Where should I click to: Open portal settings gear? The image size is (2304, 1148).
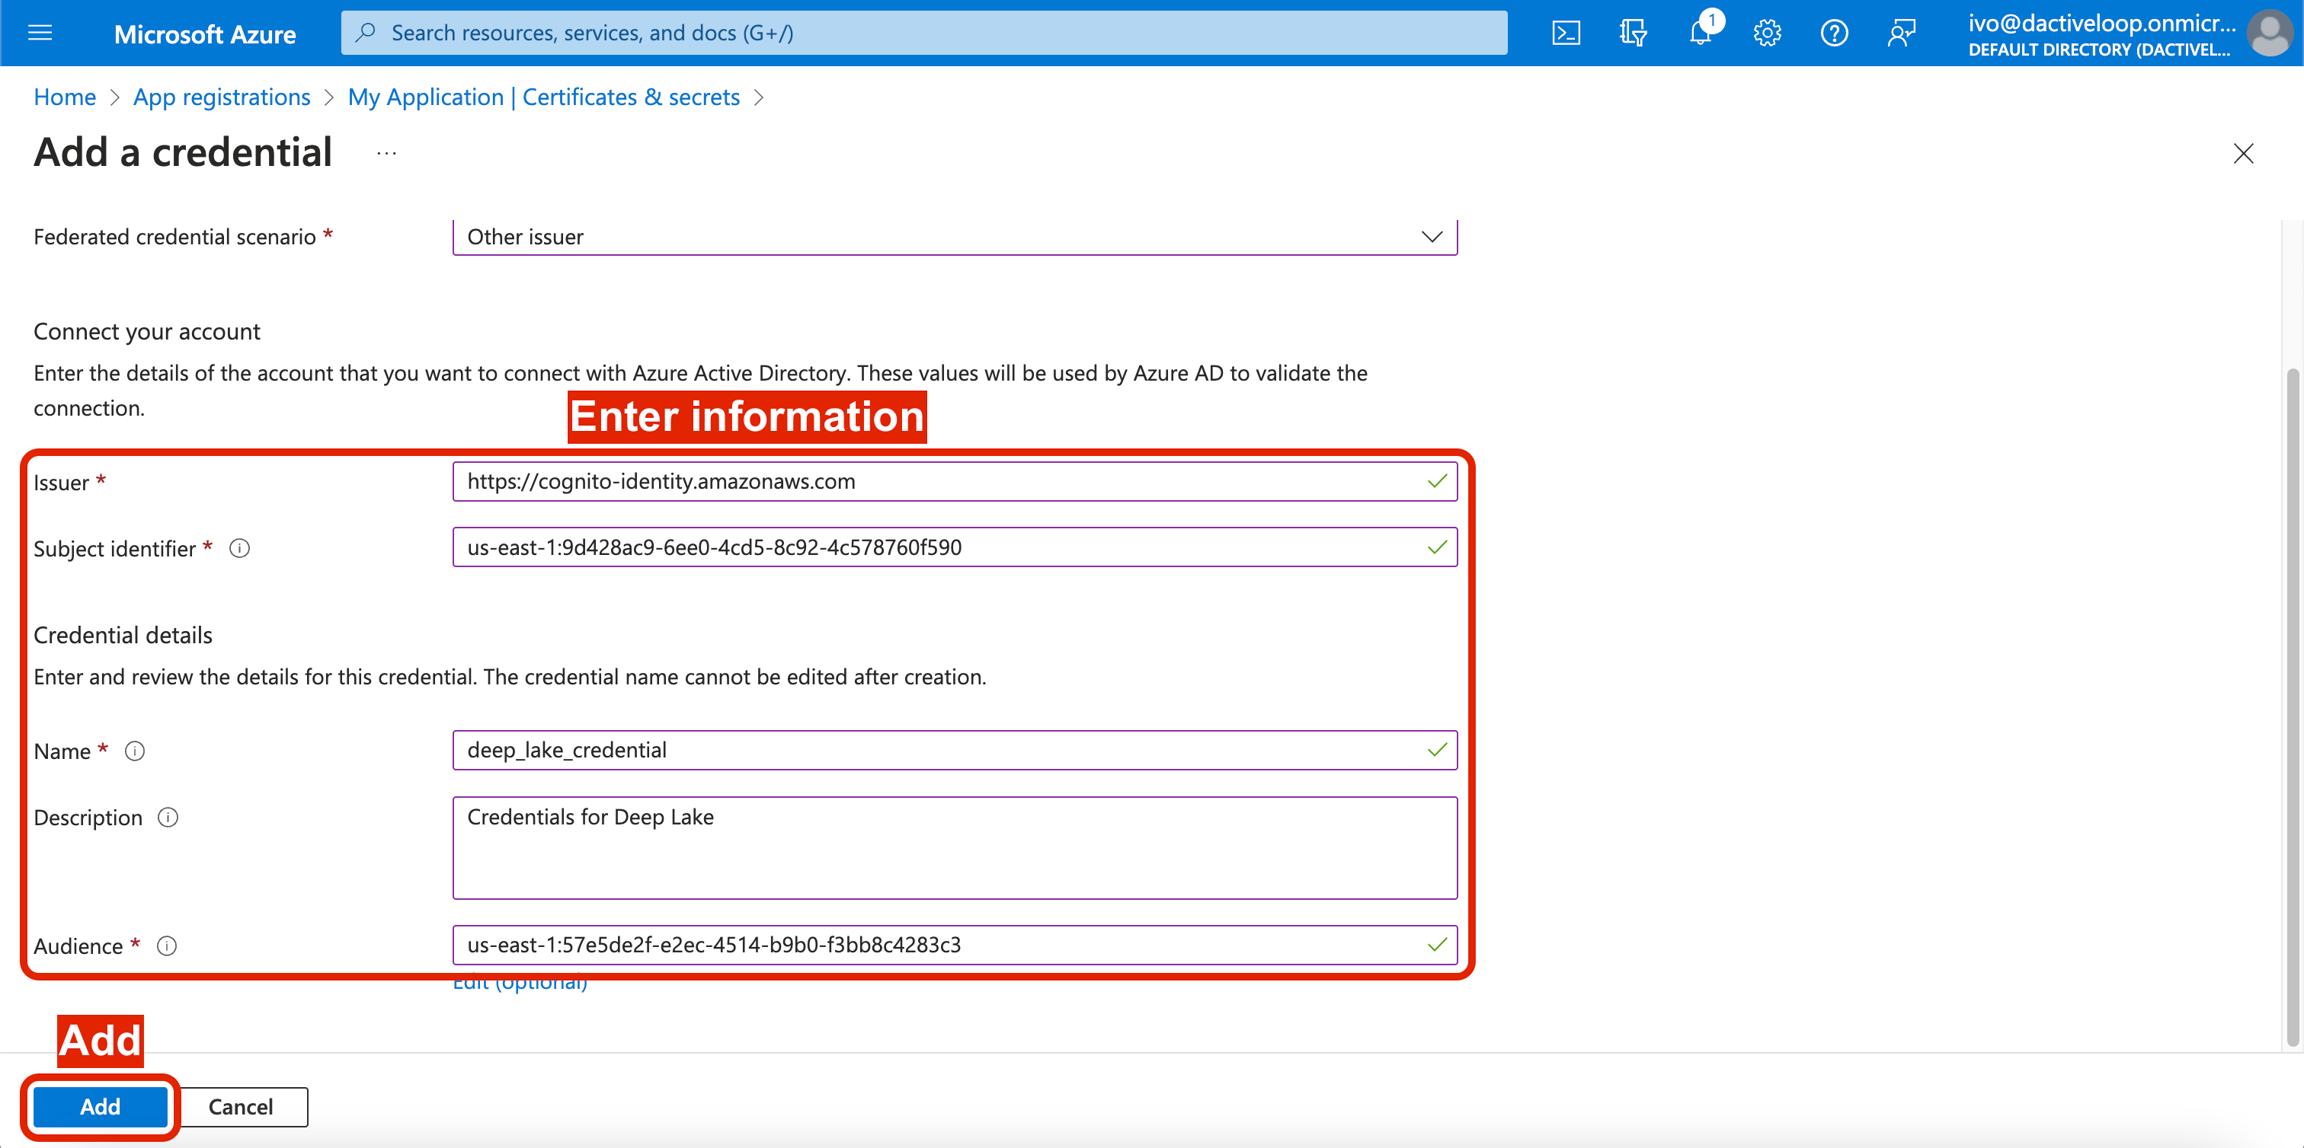[1767, 33]
